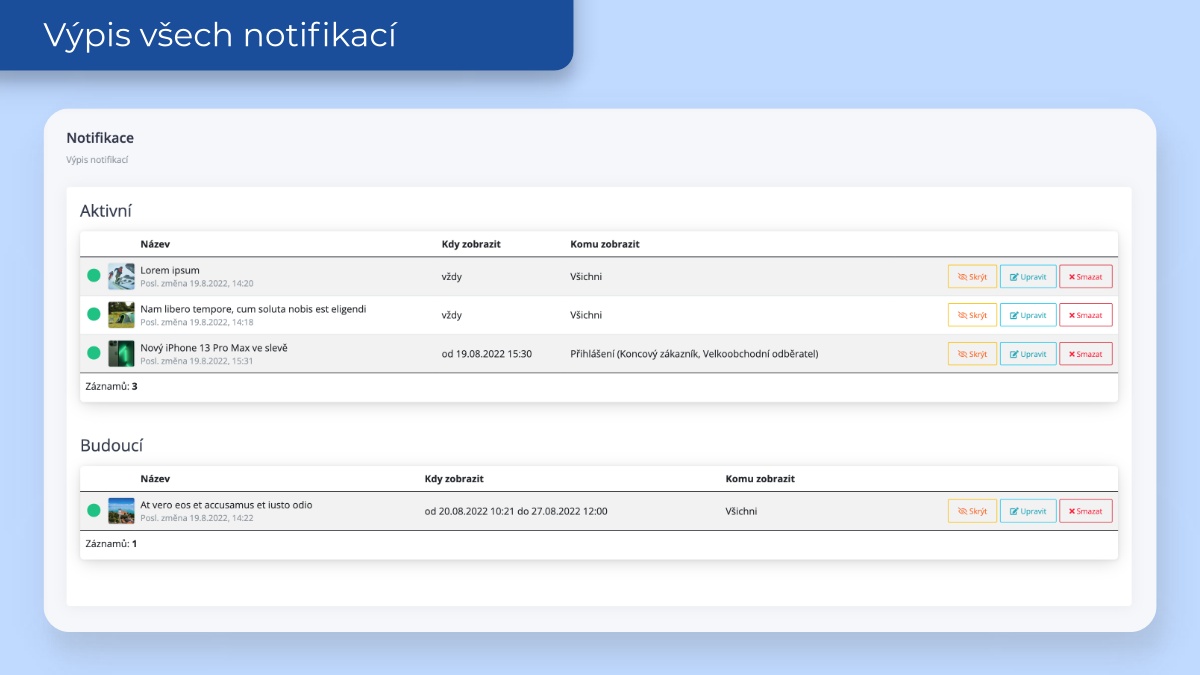Click title Nový iPhone 13 Pro Max ve slevě
The width and height of the screenshot is (1200, 675).
[x=214, y=348]
